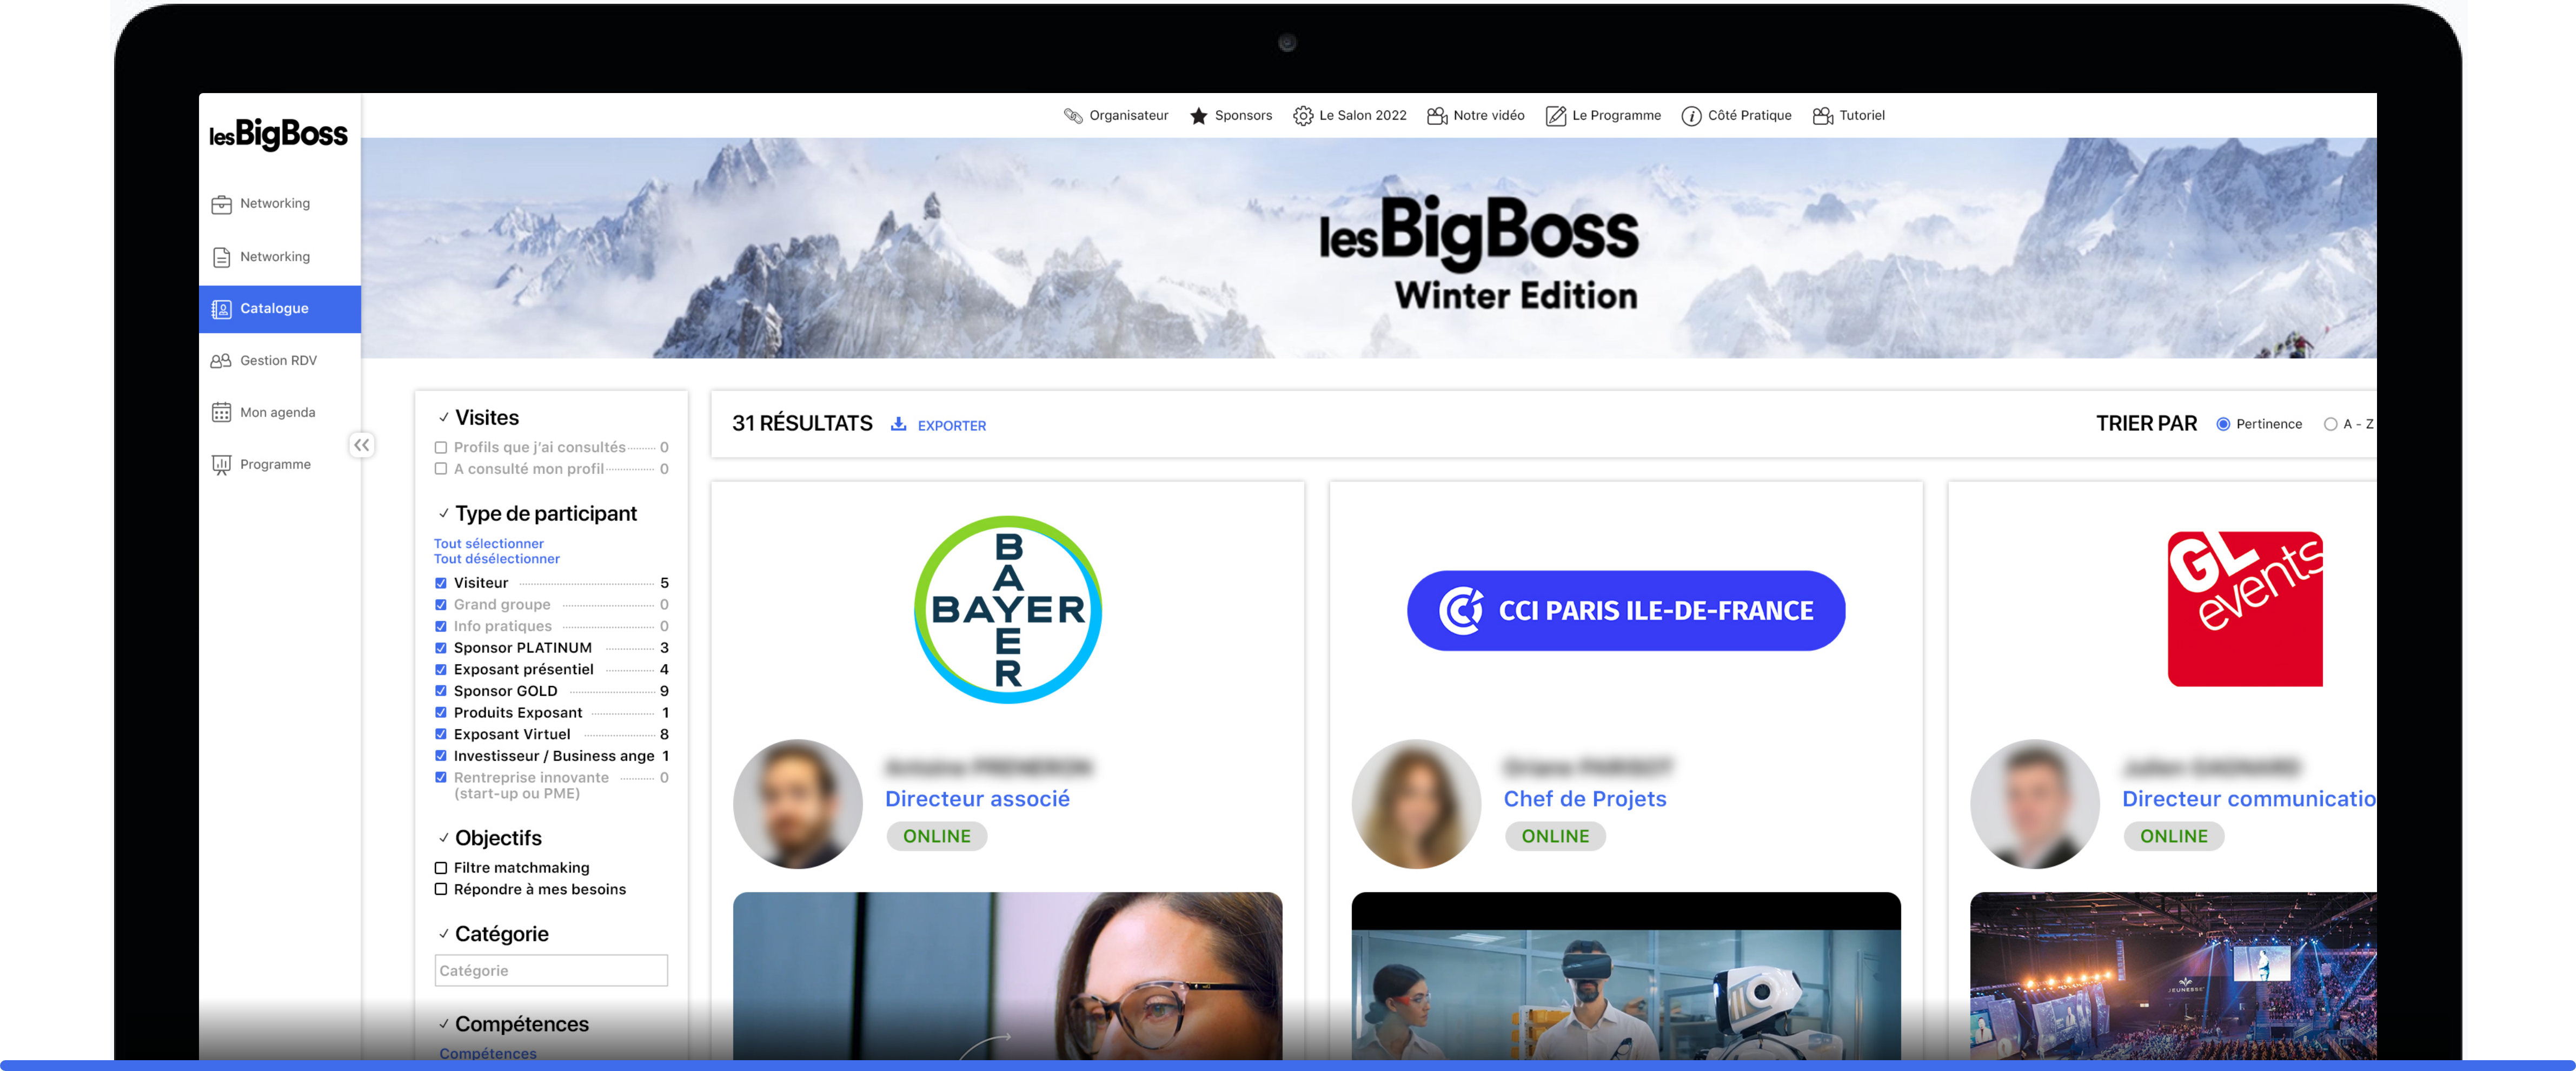
Task: Click the Mon agenda calendar icon
Action: click(x=221, y=413)
